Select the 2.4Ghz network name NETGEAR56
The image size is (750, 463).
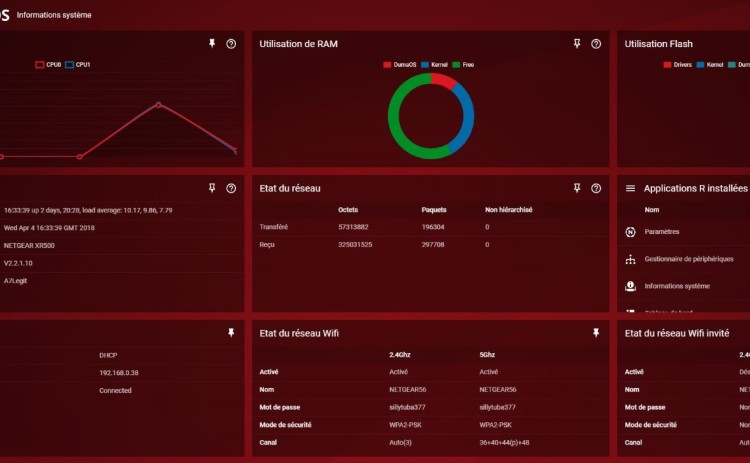pyautogui.click(x=408, y=389)
